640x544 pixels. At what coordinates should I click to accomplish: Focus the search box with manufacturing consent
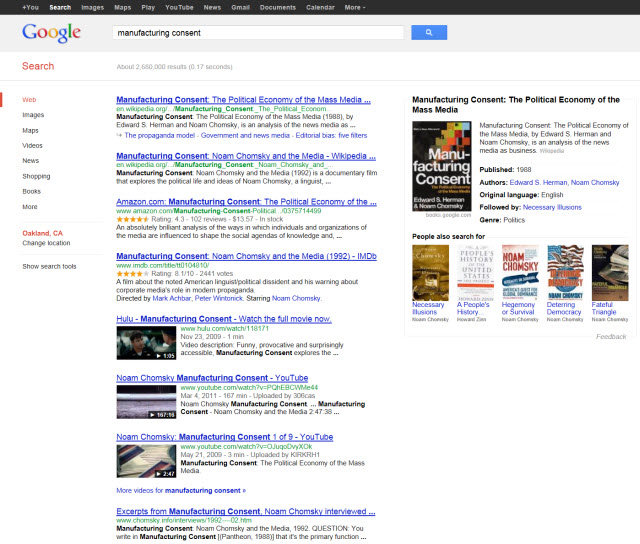(258, 33)
